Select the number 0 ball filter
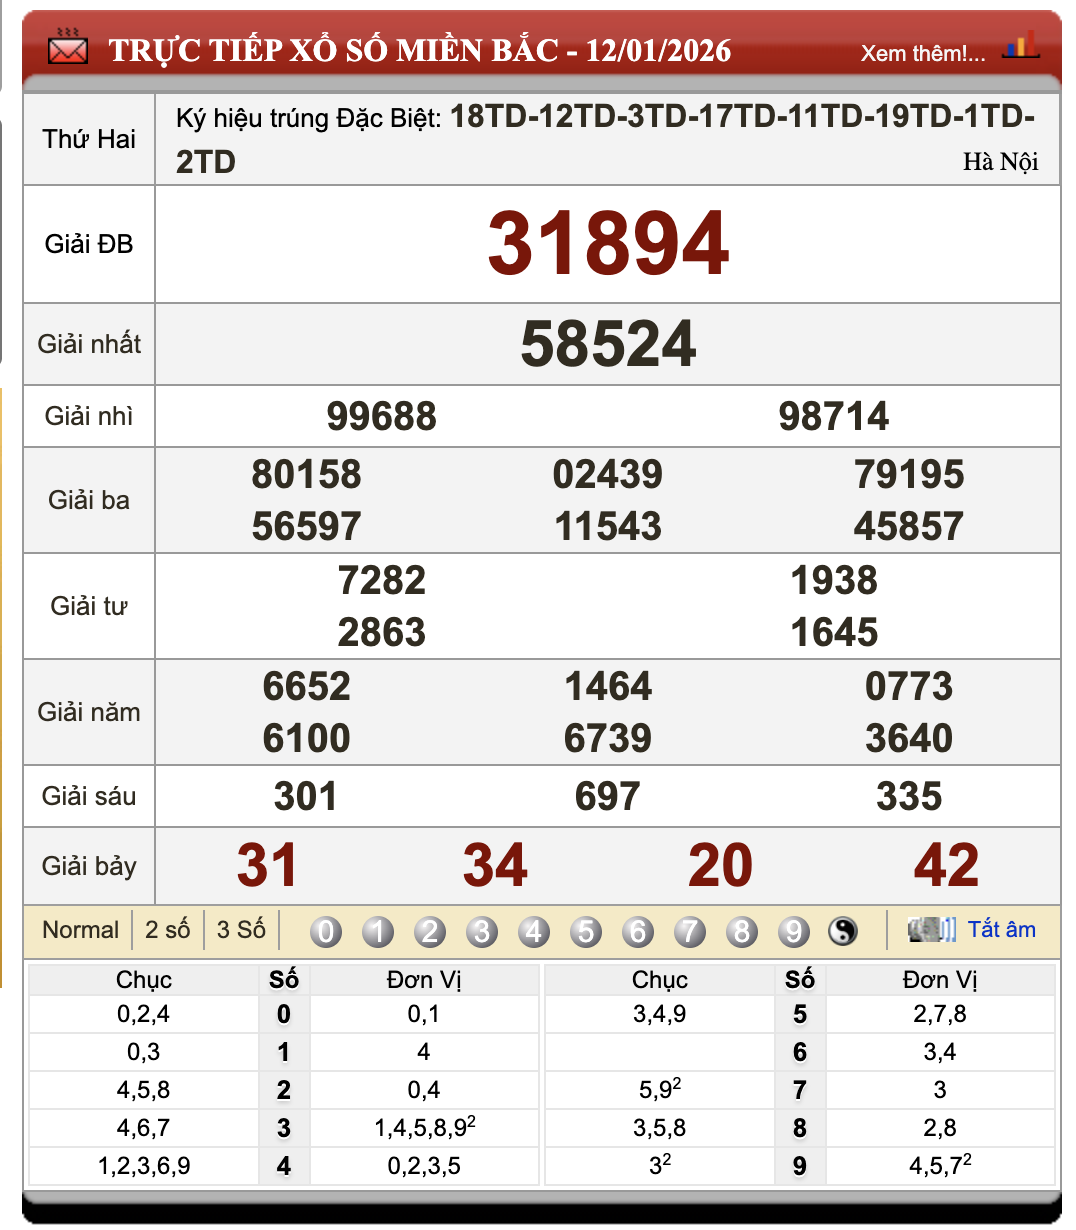The image size is (1076, 1230). point(326,932)
